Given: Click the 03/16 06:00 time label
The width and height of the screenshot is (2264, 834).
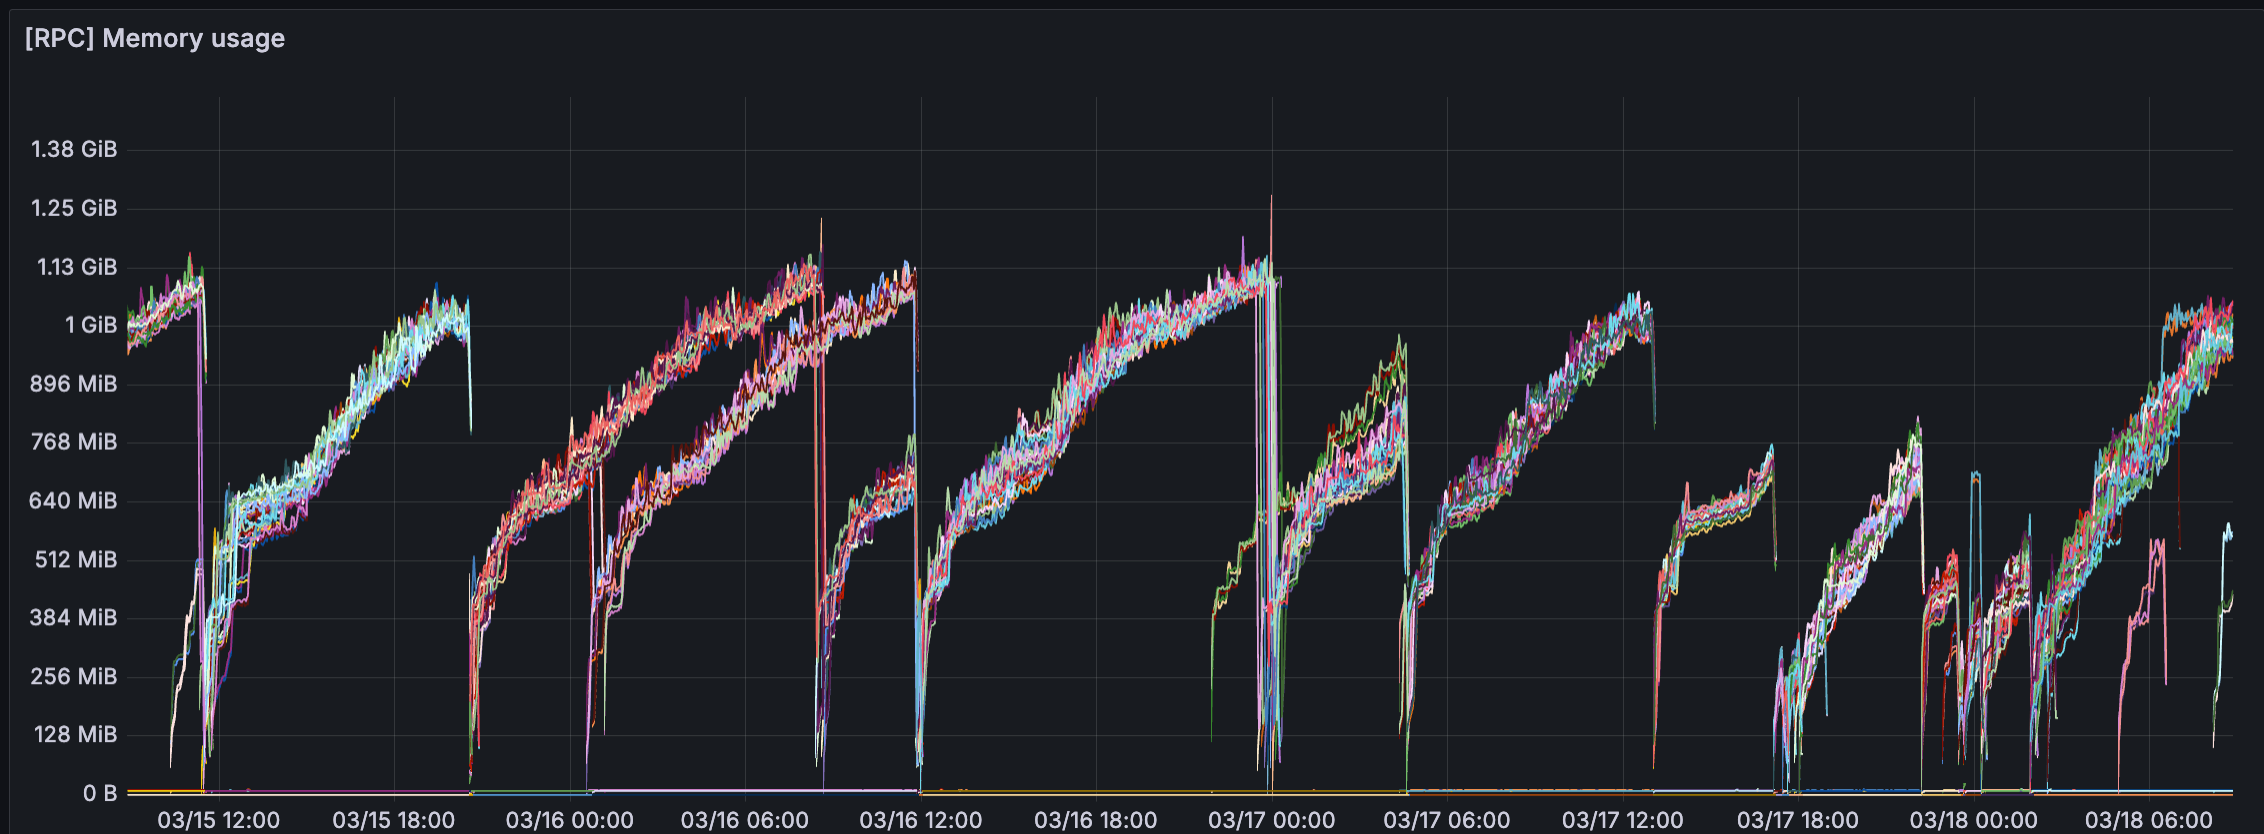Looking at the screenshot, I should [x=745, y=820].
